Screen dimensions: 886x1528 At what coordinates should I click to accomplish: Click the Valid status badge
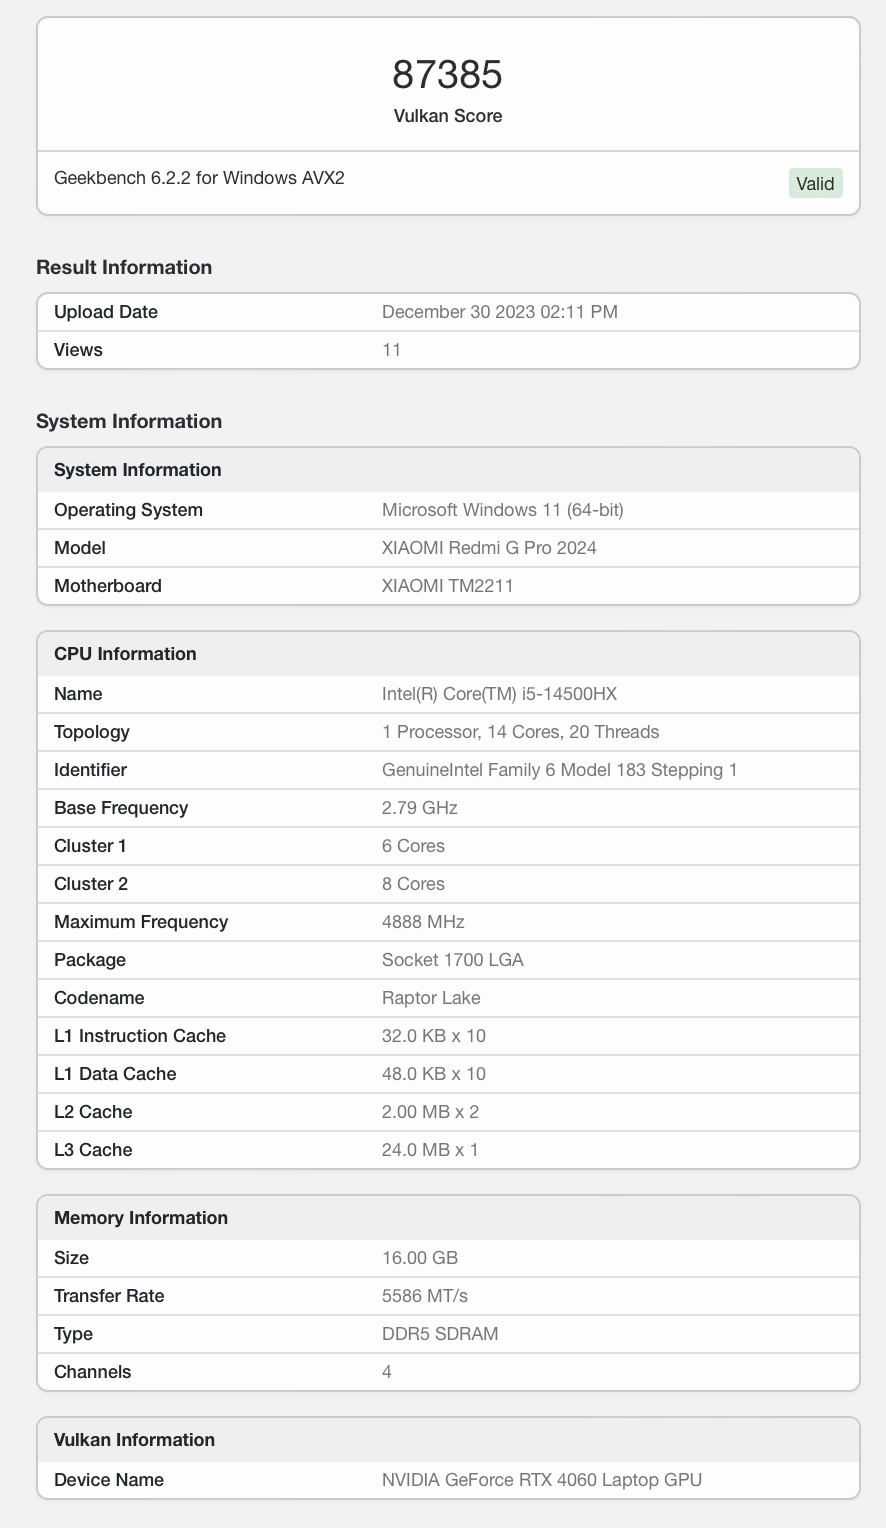coord(815,183)
